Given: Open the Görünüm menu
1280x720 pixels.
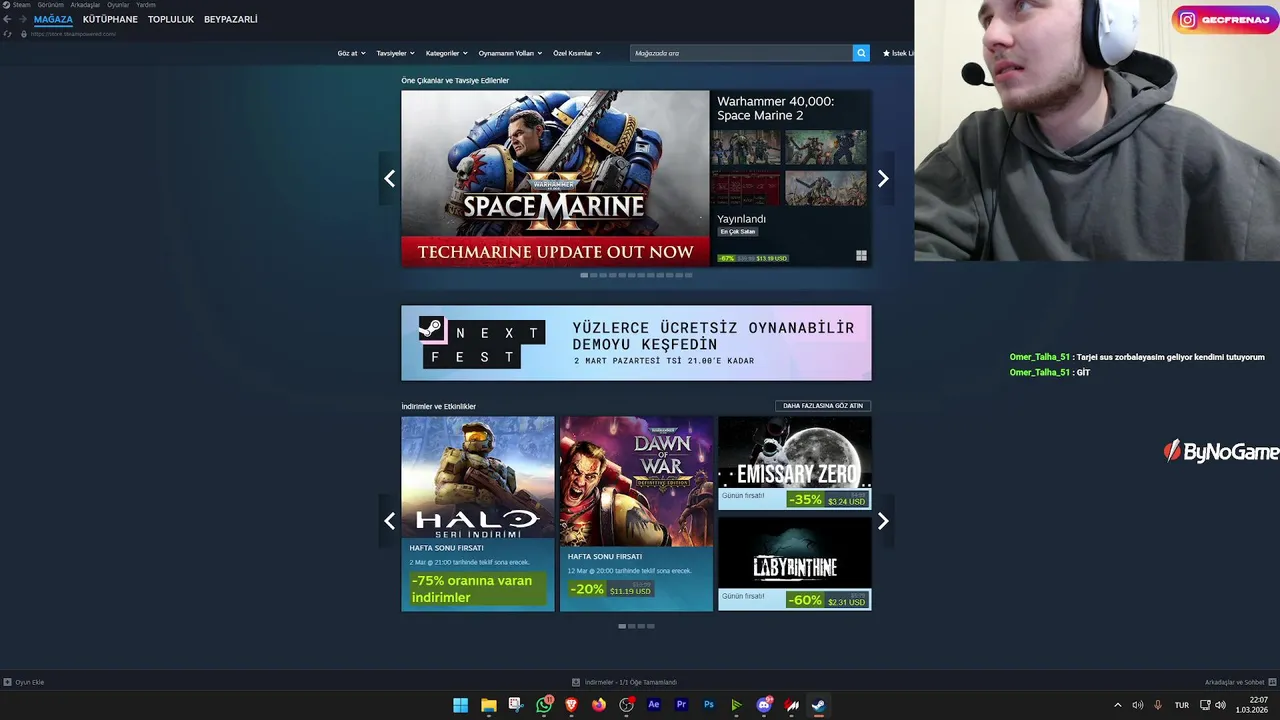Looking at the screenshot, I should pyautogui.click(x=51, y=5).
